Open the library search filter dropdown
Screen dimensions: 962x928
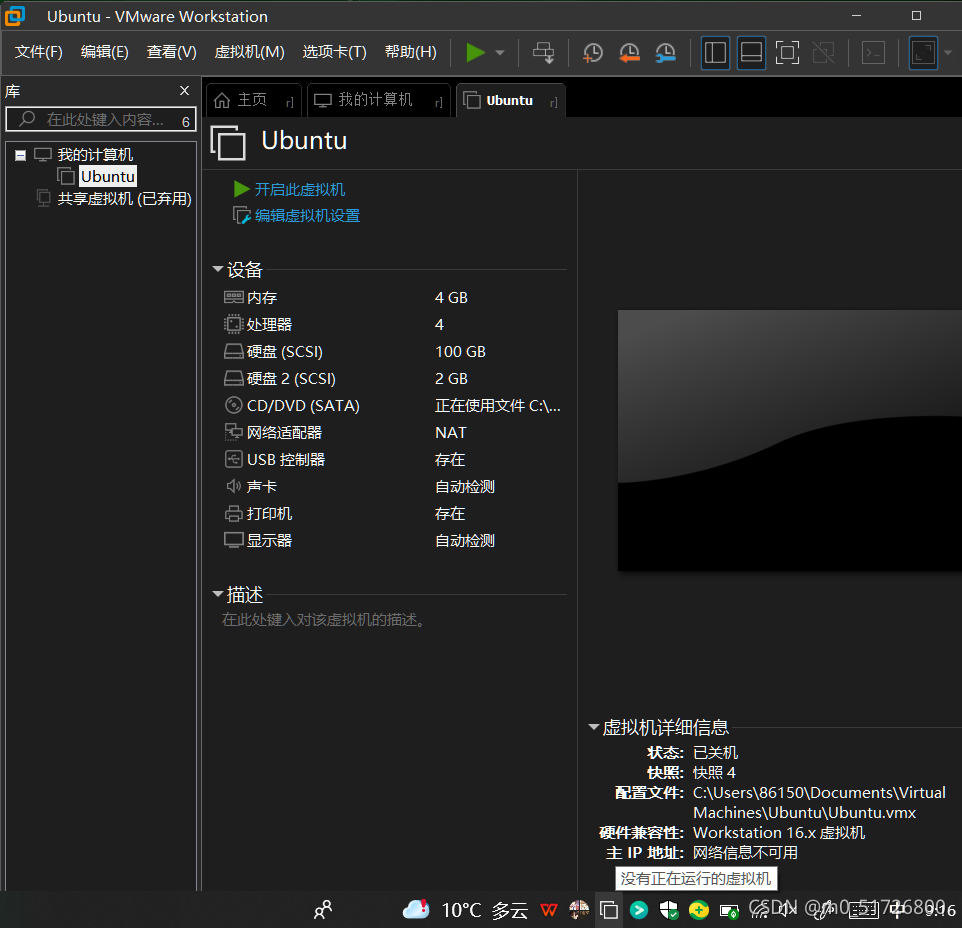pos(186,121)
